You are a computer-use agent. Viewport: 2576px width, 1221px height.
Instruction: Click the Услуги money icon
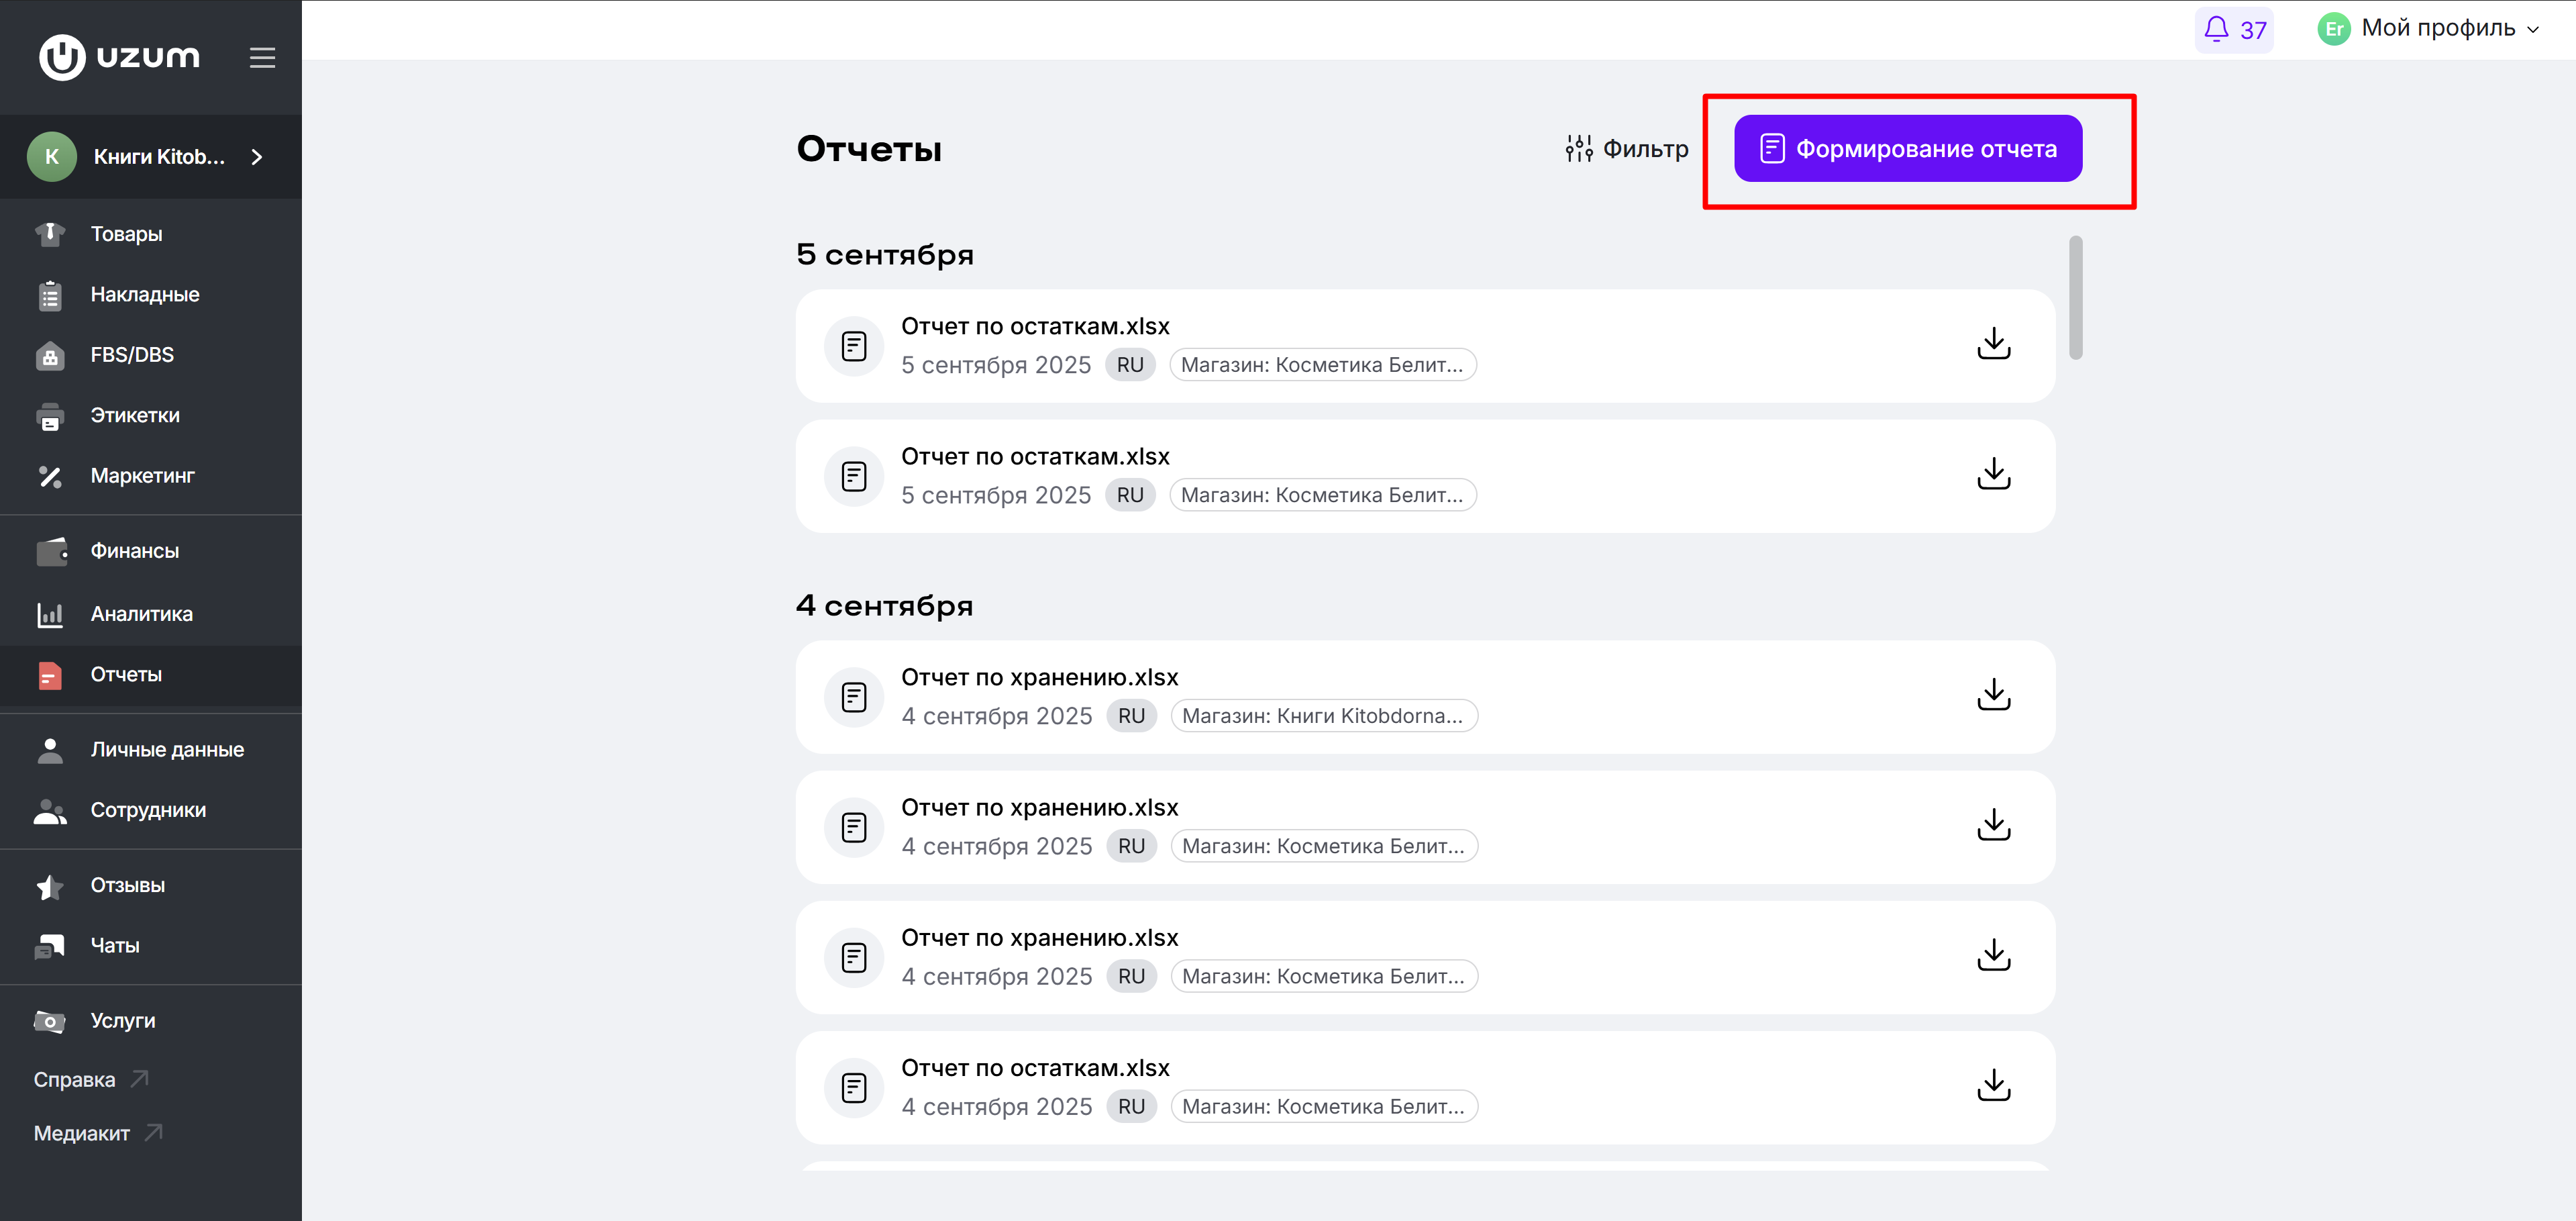pos(50,1021)
